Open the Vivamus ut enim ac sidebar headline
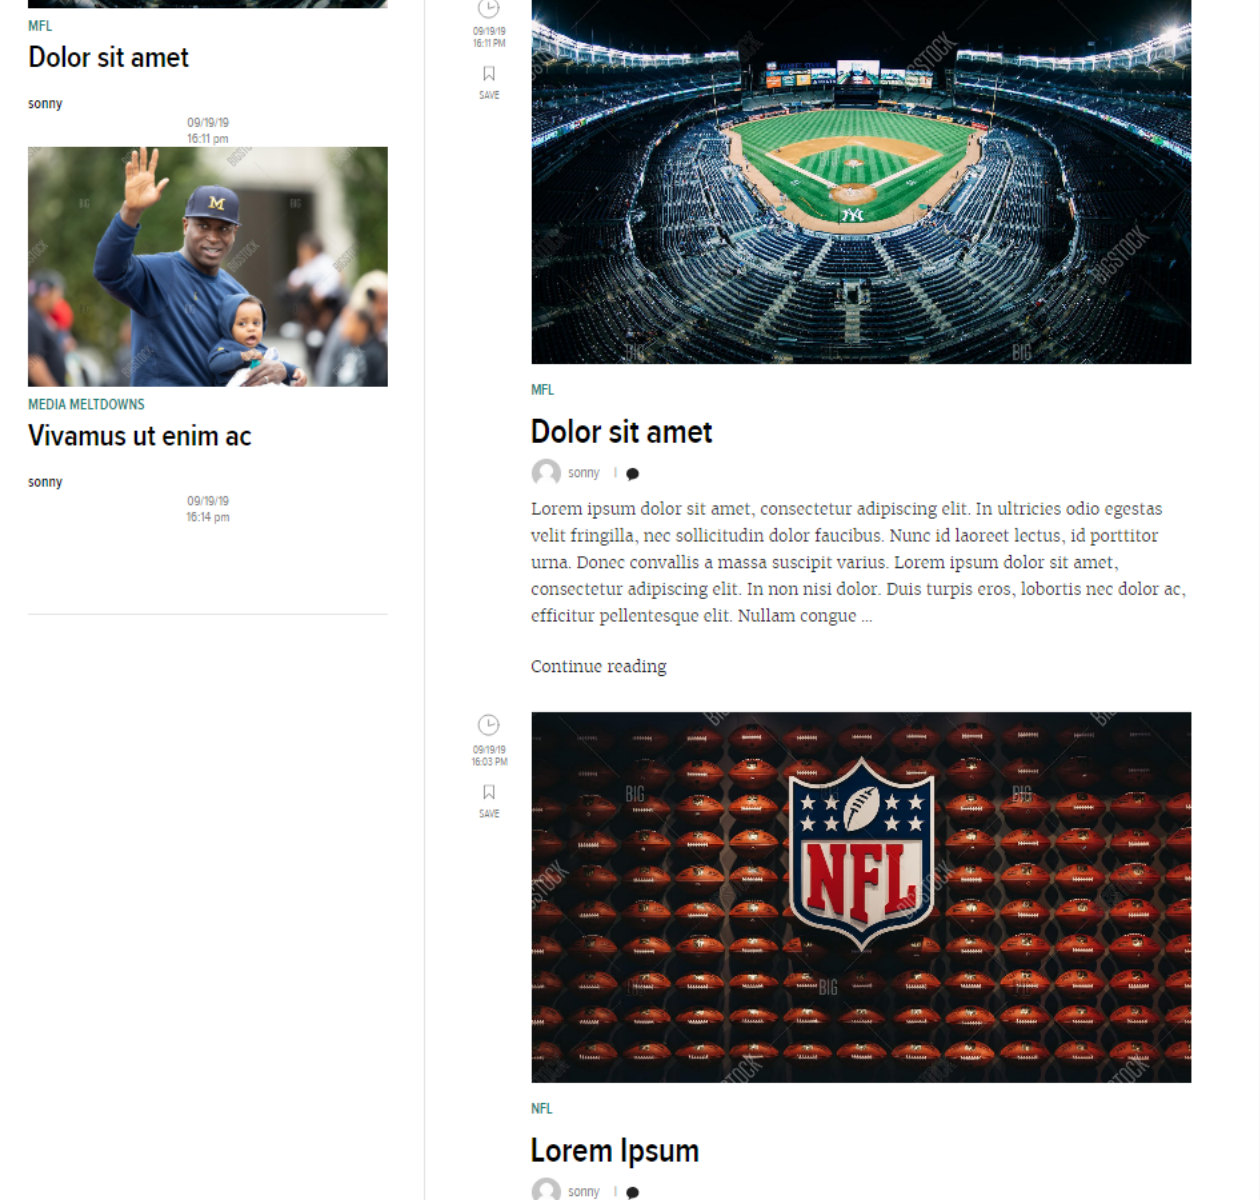 tap(139, 436)
